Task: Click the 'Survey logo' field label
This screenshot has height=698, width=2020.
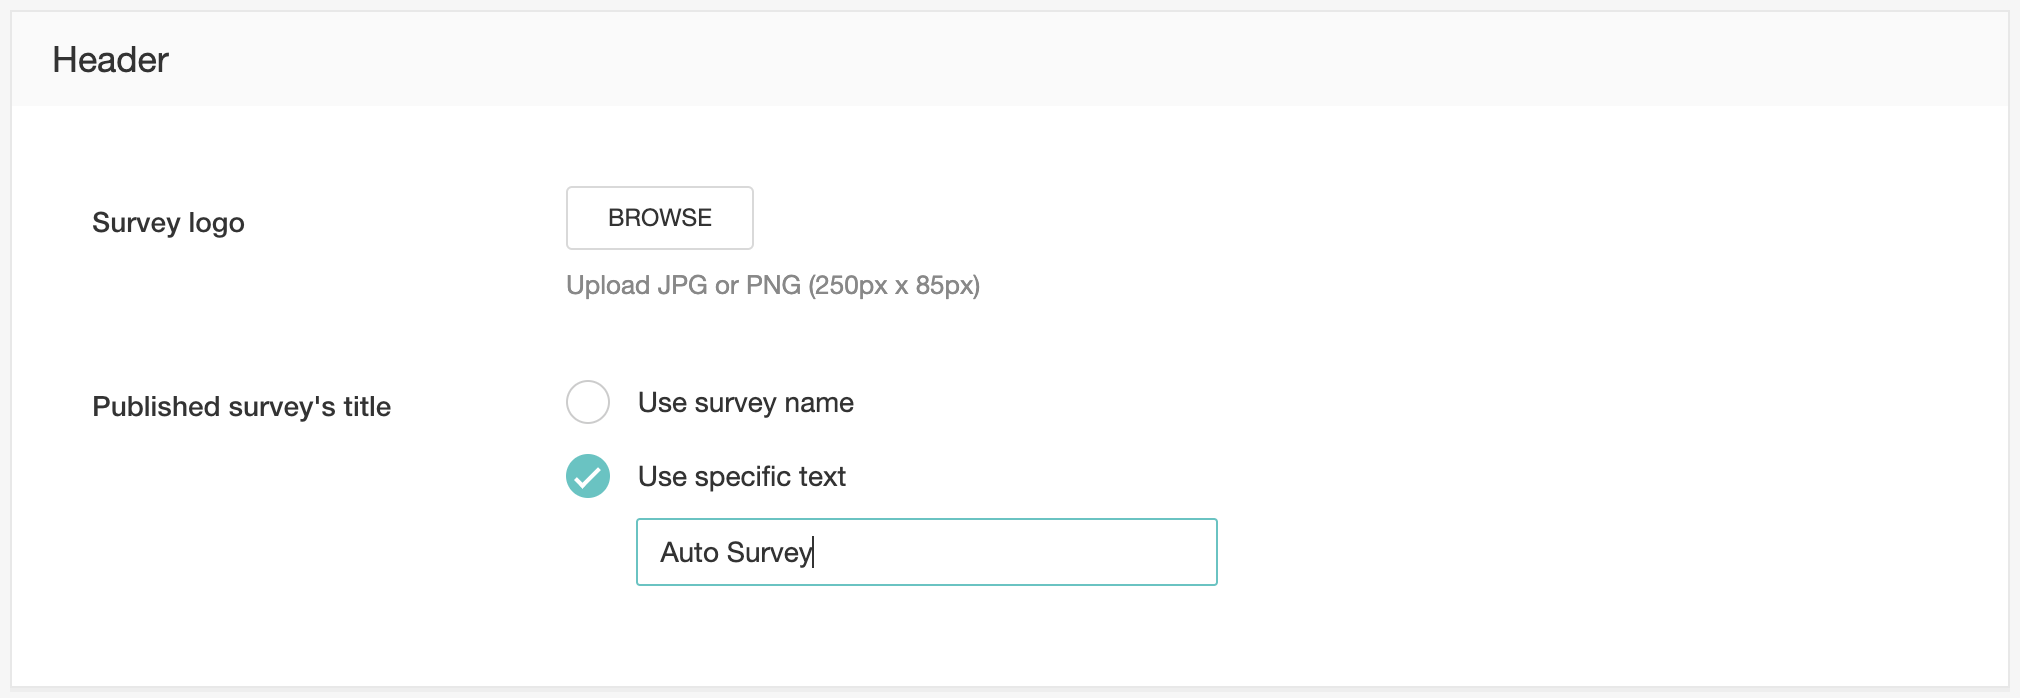Action: (x=168, y=222)
